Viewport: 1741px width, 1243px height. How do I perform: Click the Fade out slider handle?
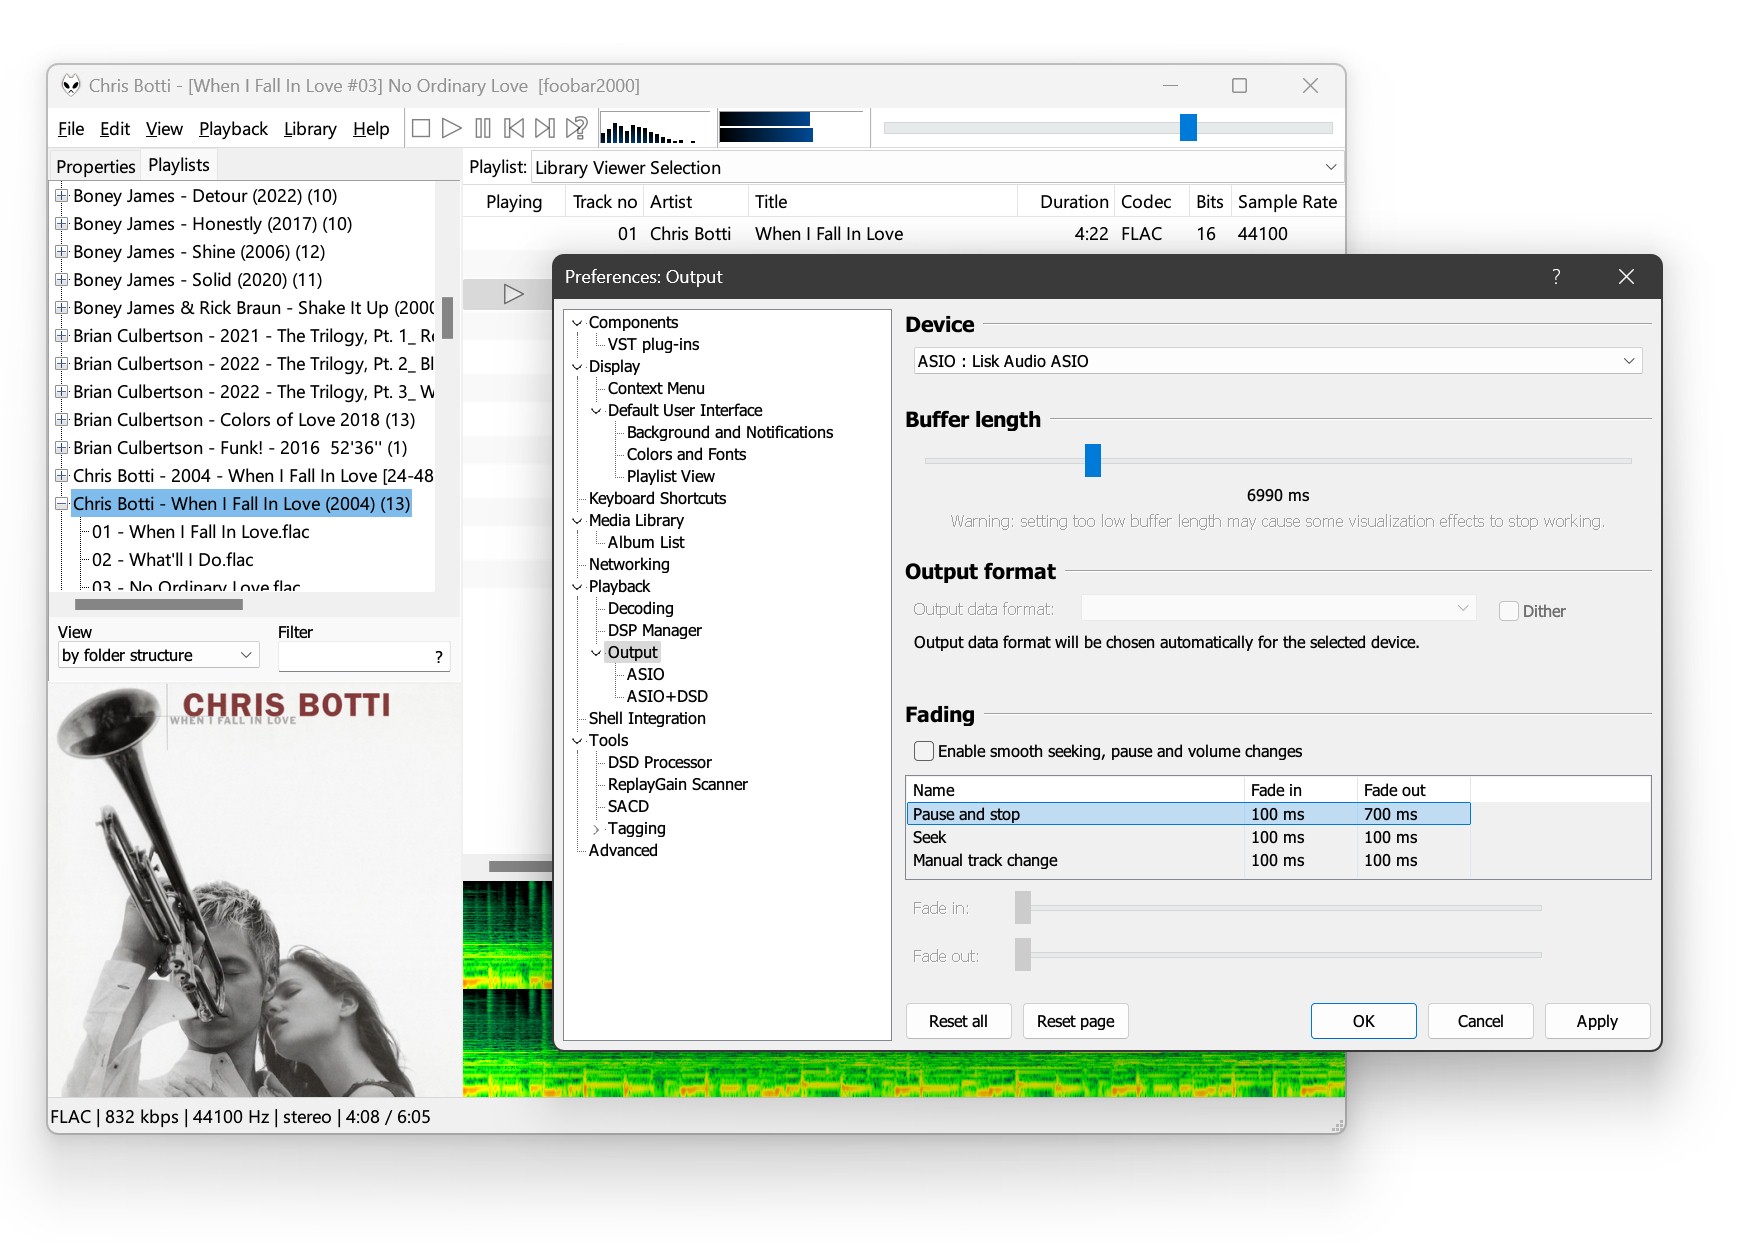pyautogui.click(x=1022, y=955)
